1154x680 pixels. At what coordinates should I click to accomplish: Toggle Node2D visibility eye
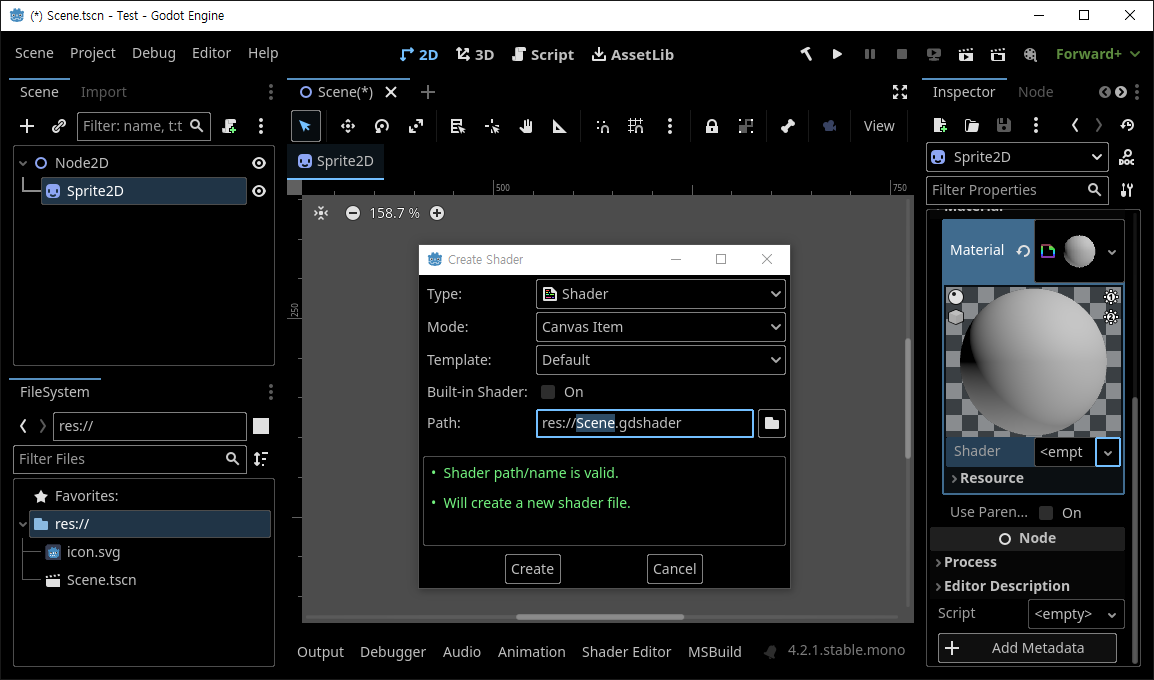tap(259, 163)
